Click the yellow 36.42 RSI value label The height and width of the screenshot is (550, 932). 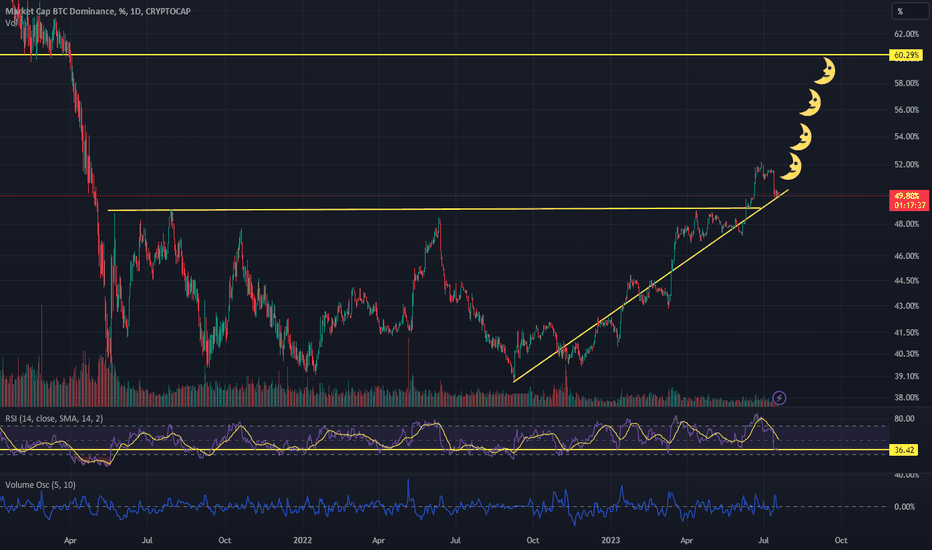point(903,450)
